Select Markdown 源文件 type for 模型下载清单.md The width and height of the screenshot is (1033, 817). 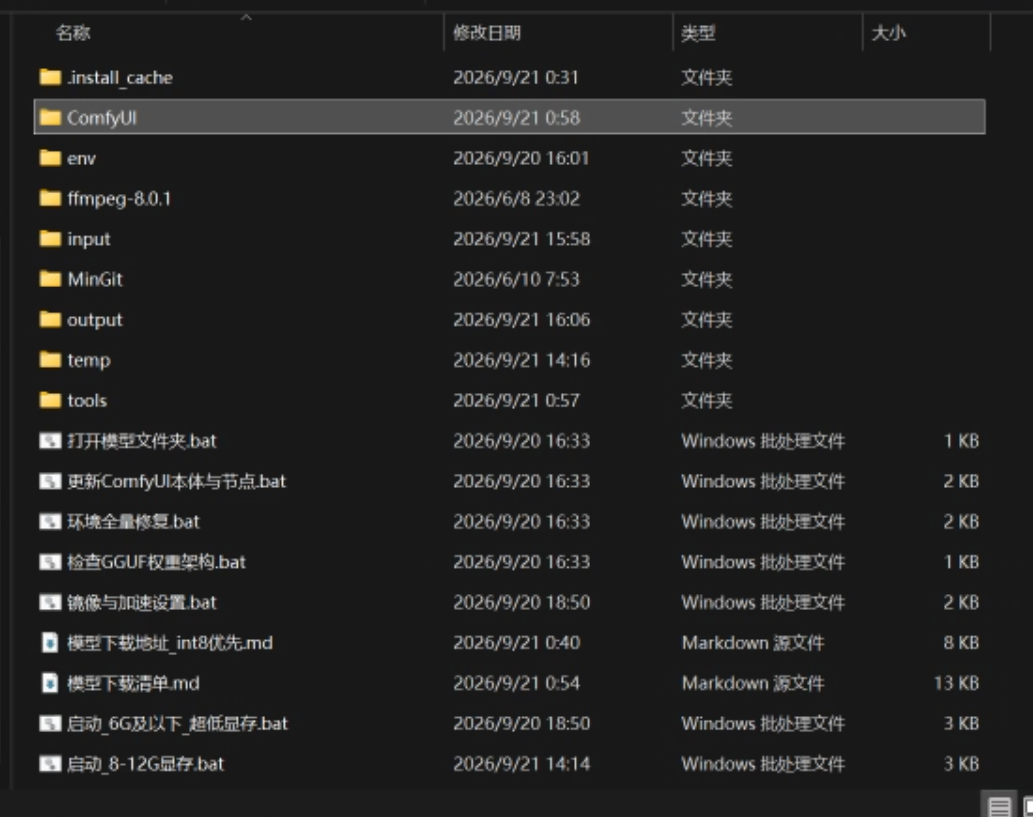[752, 683]
